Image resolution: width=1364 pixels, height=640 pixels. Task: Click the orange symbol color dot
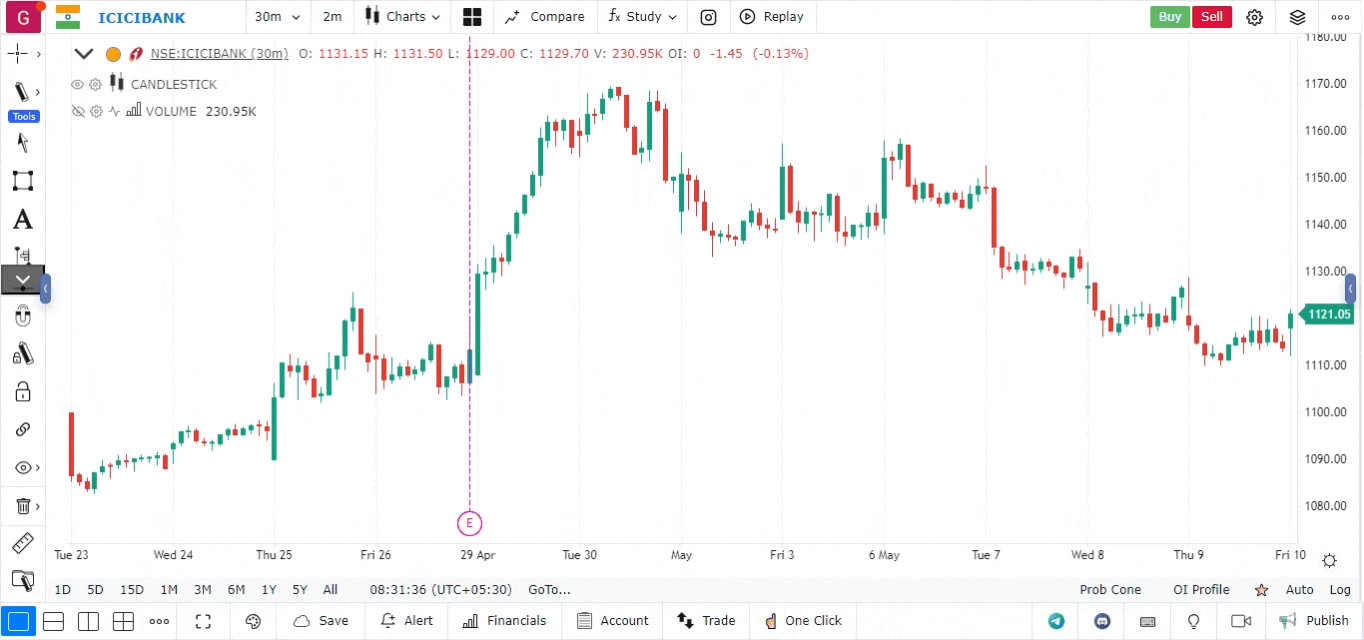click(113, 54)
